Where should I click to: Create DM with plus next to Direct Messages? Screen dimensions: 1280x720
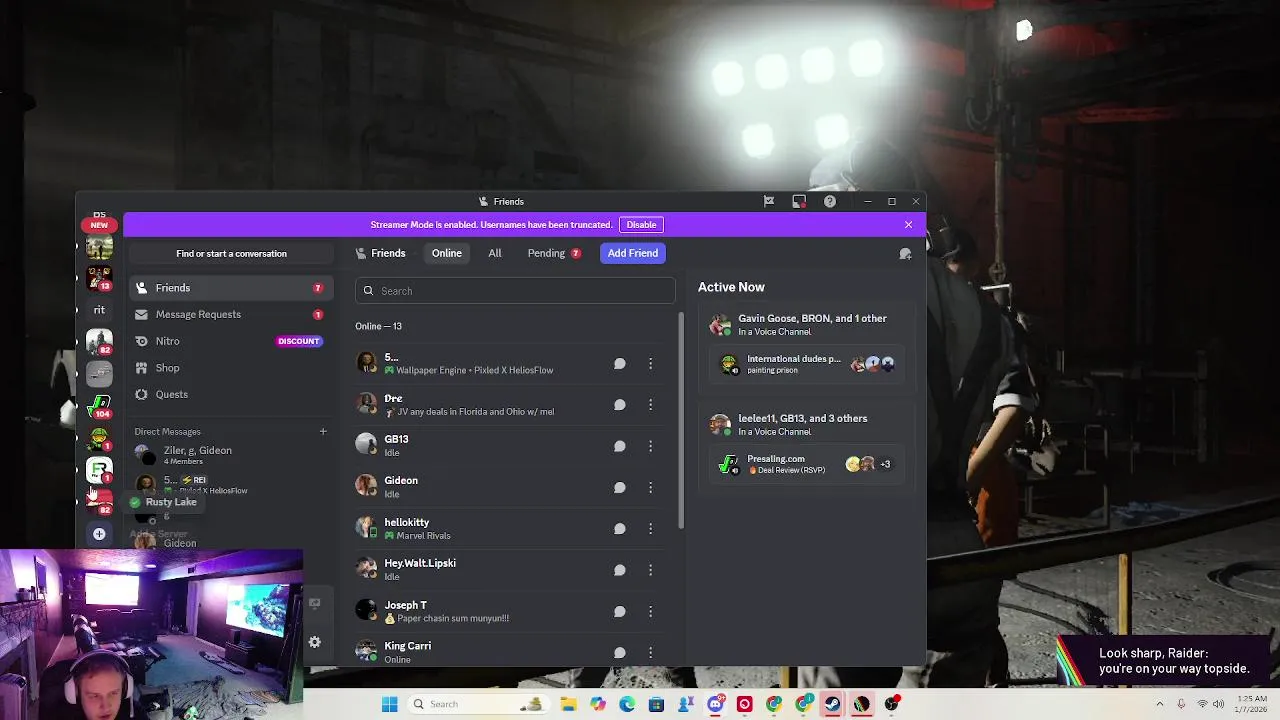coord(323,432)
